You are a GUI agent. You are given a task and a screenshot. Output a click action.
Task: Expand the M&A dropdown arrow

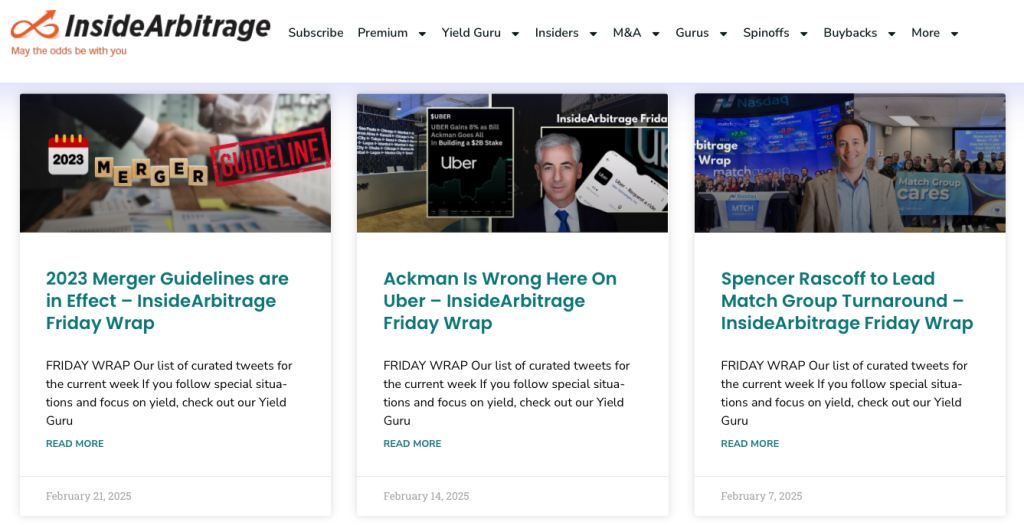656,34
